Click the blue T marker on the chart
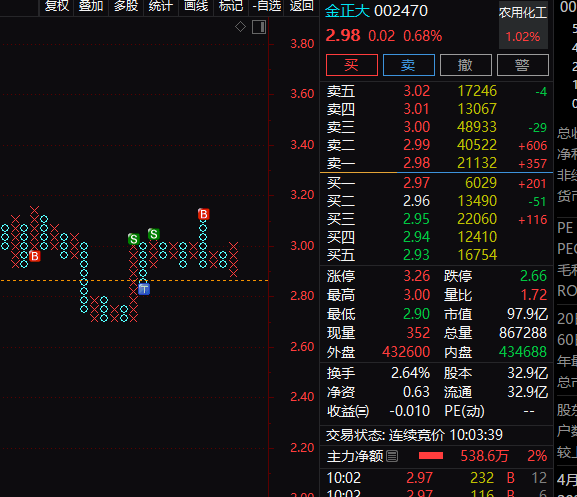The width and height of the screenshot is (577, 497). click(x=144, y=289)
